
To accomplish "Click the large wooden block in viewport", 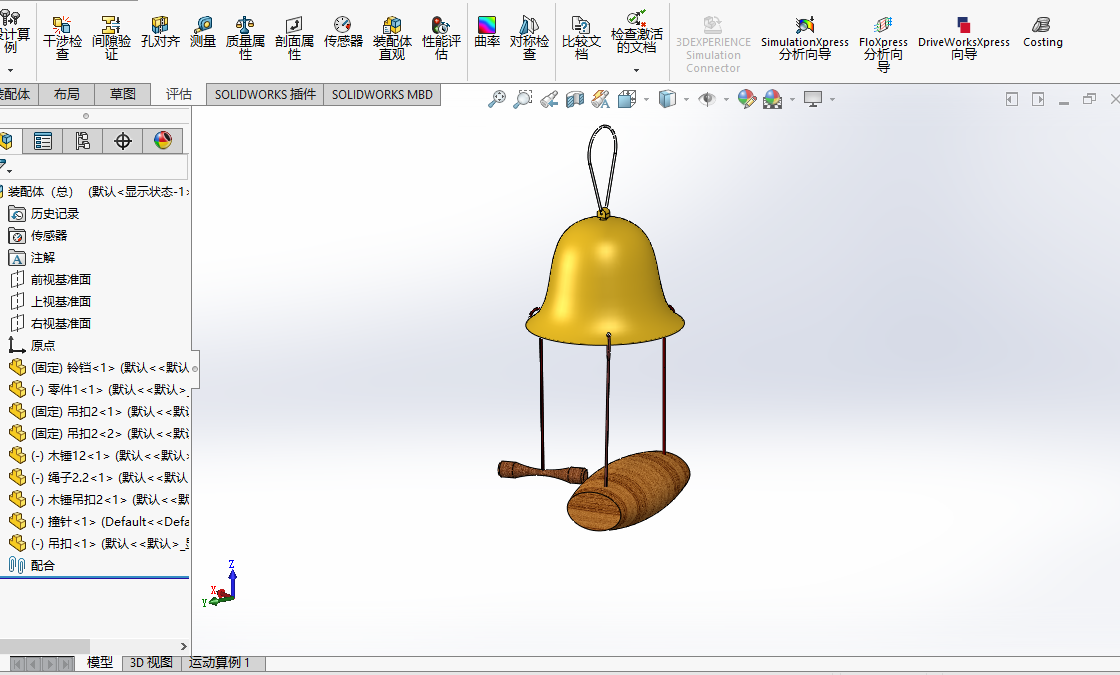I will click(x=629, y=491).
